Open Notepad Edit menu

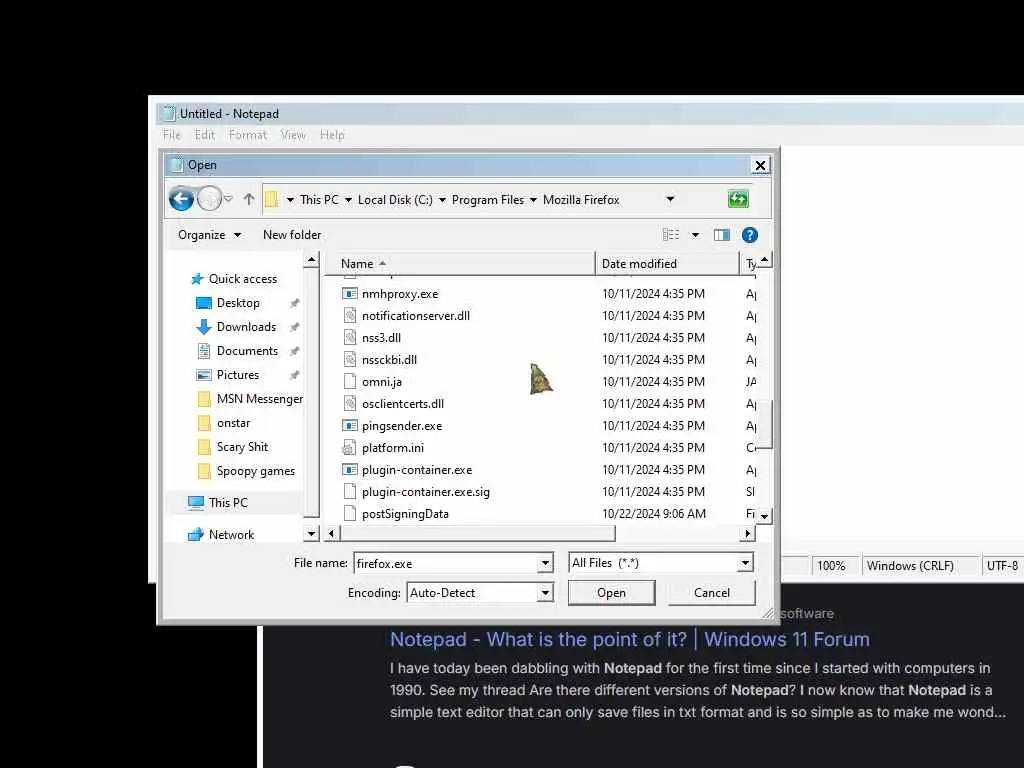[x=204, y=135]
